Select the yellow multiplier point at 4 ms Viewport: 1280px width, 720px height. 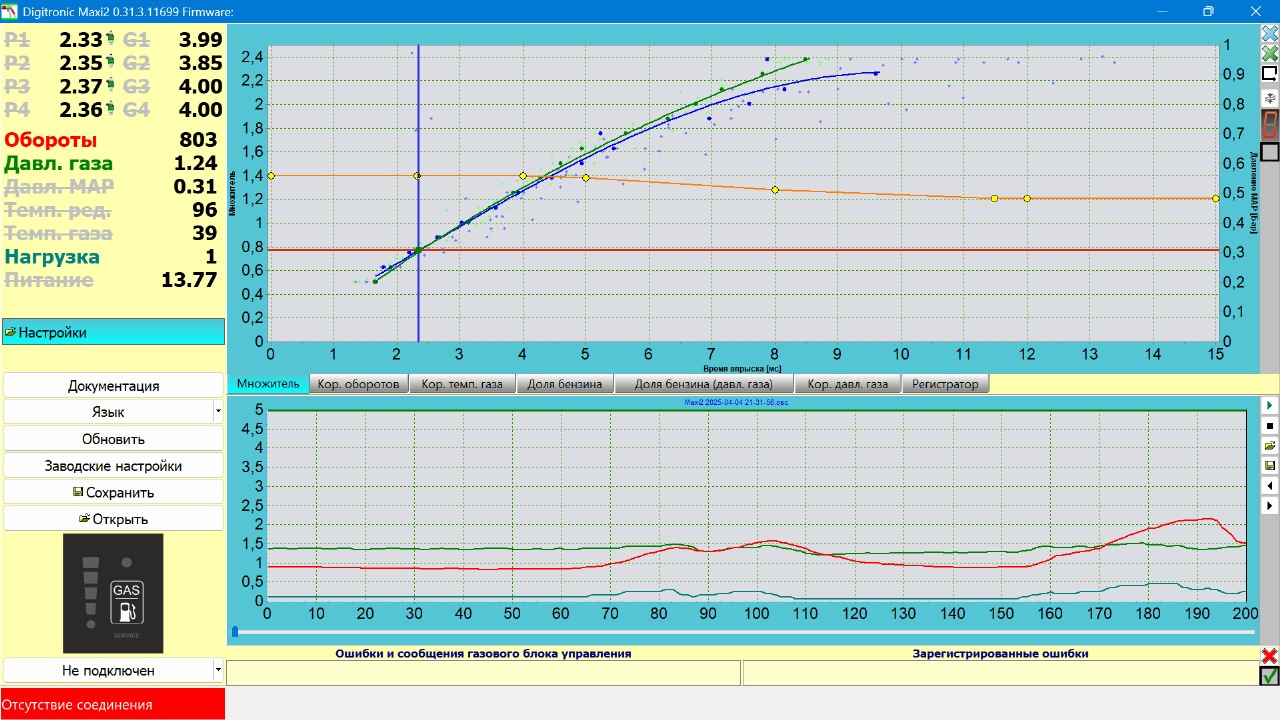click(x=523, y=176)
